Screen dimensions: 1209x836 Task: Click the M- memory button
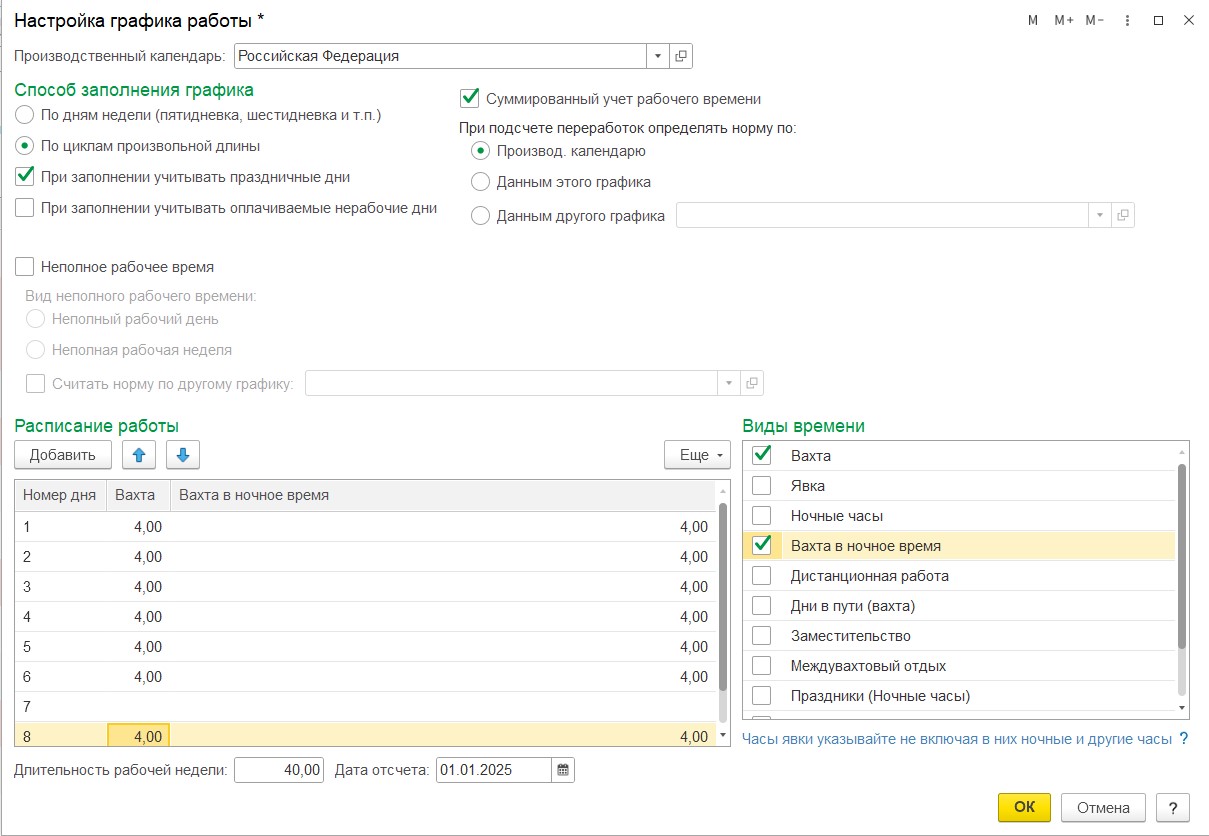tap(1094, 21)
